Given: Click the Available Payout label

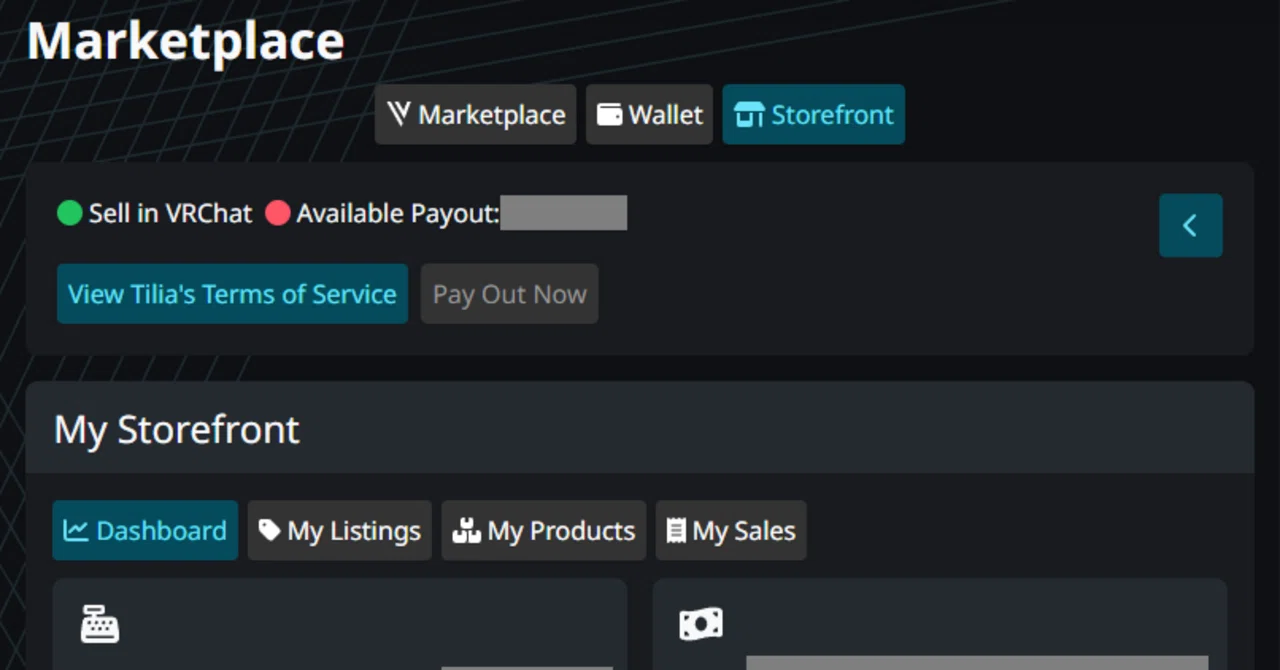Looking at the screenshot, I should [398, 213].
